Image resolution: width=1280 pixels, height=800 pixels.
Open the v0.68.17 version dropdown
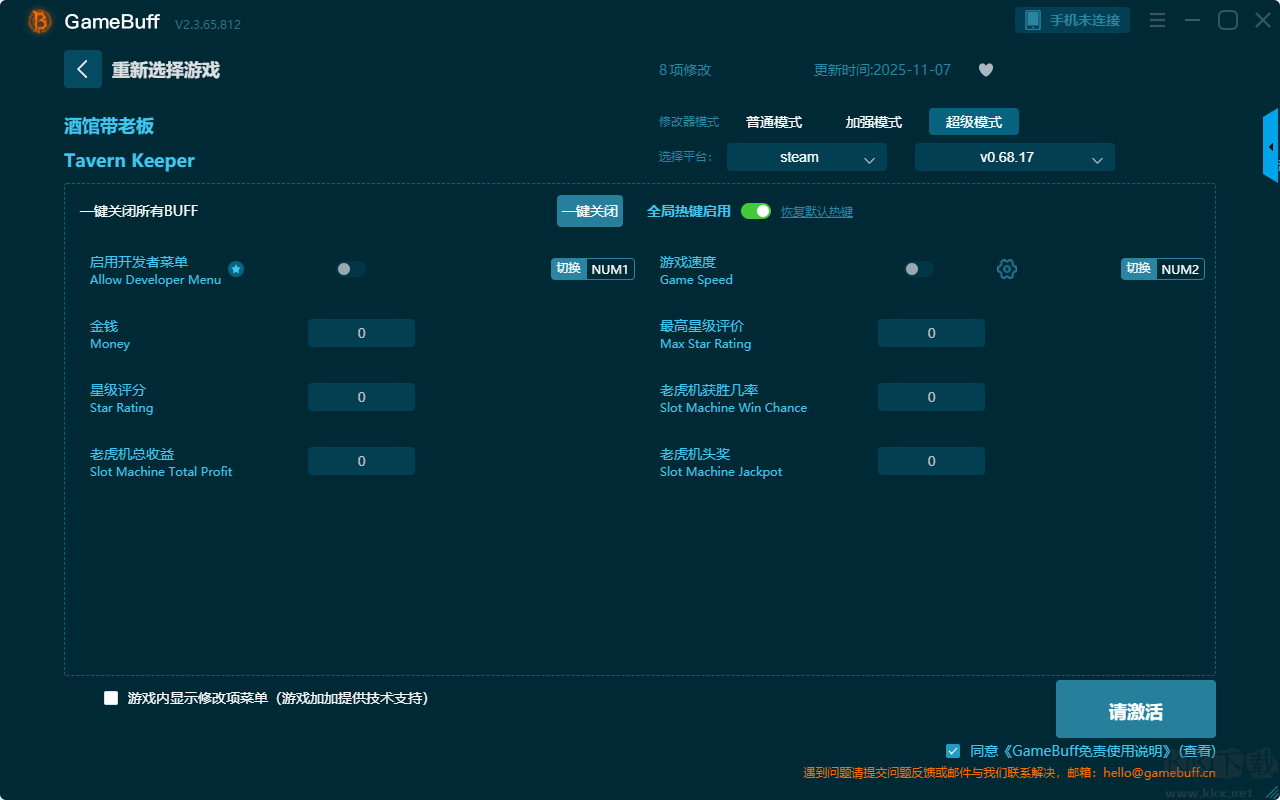click(x=1015, y=157)
